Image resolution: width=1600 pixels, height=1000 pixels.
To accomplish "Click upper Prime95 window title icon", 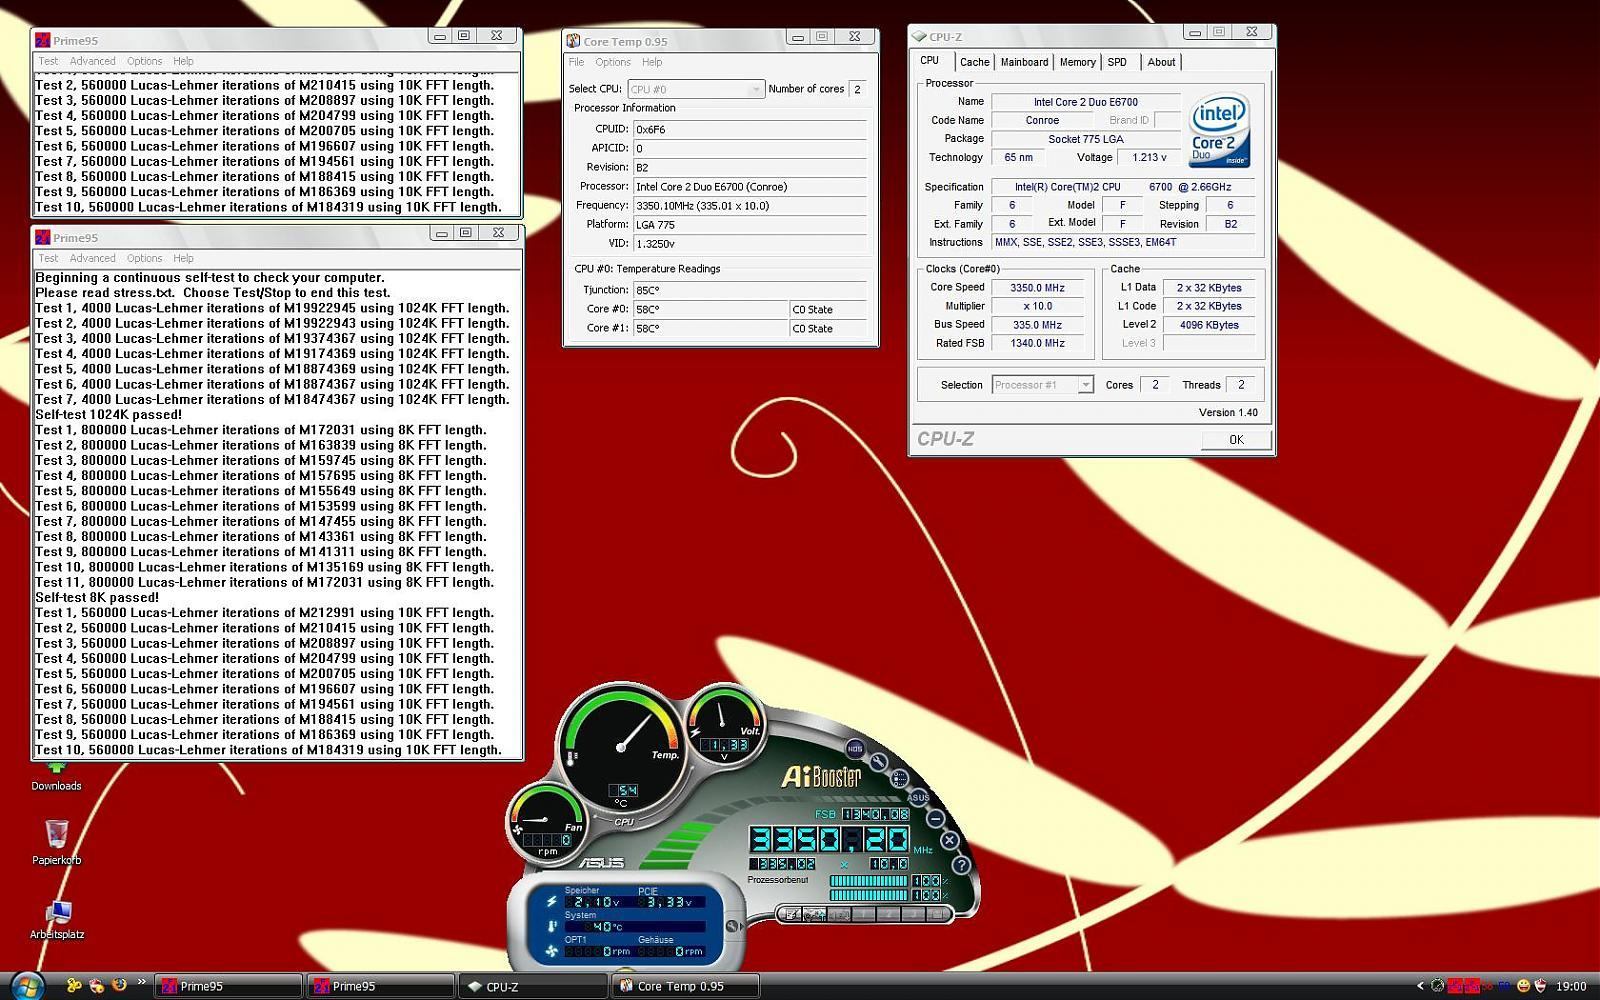I will click(x=43, y=40).
